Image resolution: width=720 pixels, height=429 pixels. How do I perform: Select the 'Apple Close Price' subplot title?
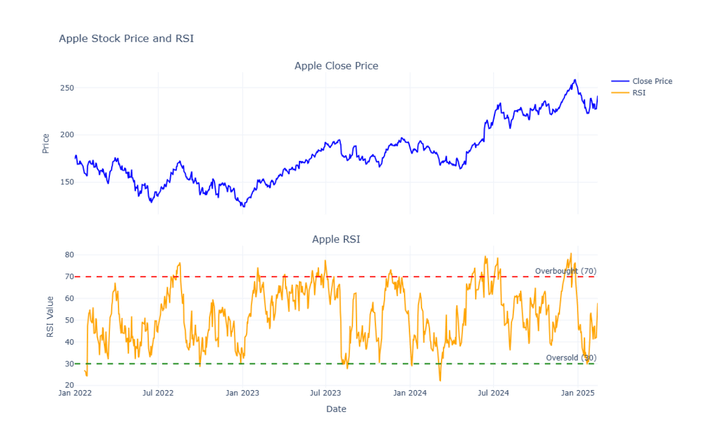tap(336, 66)
